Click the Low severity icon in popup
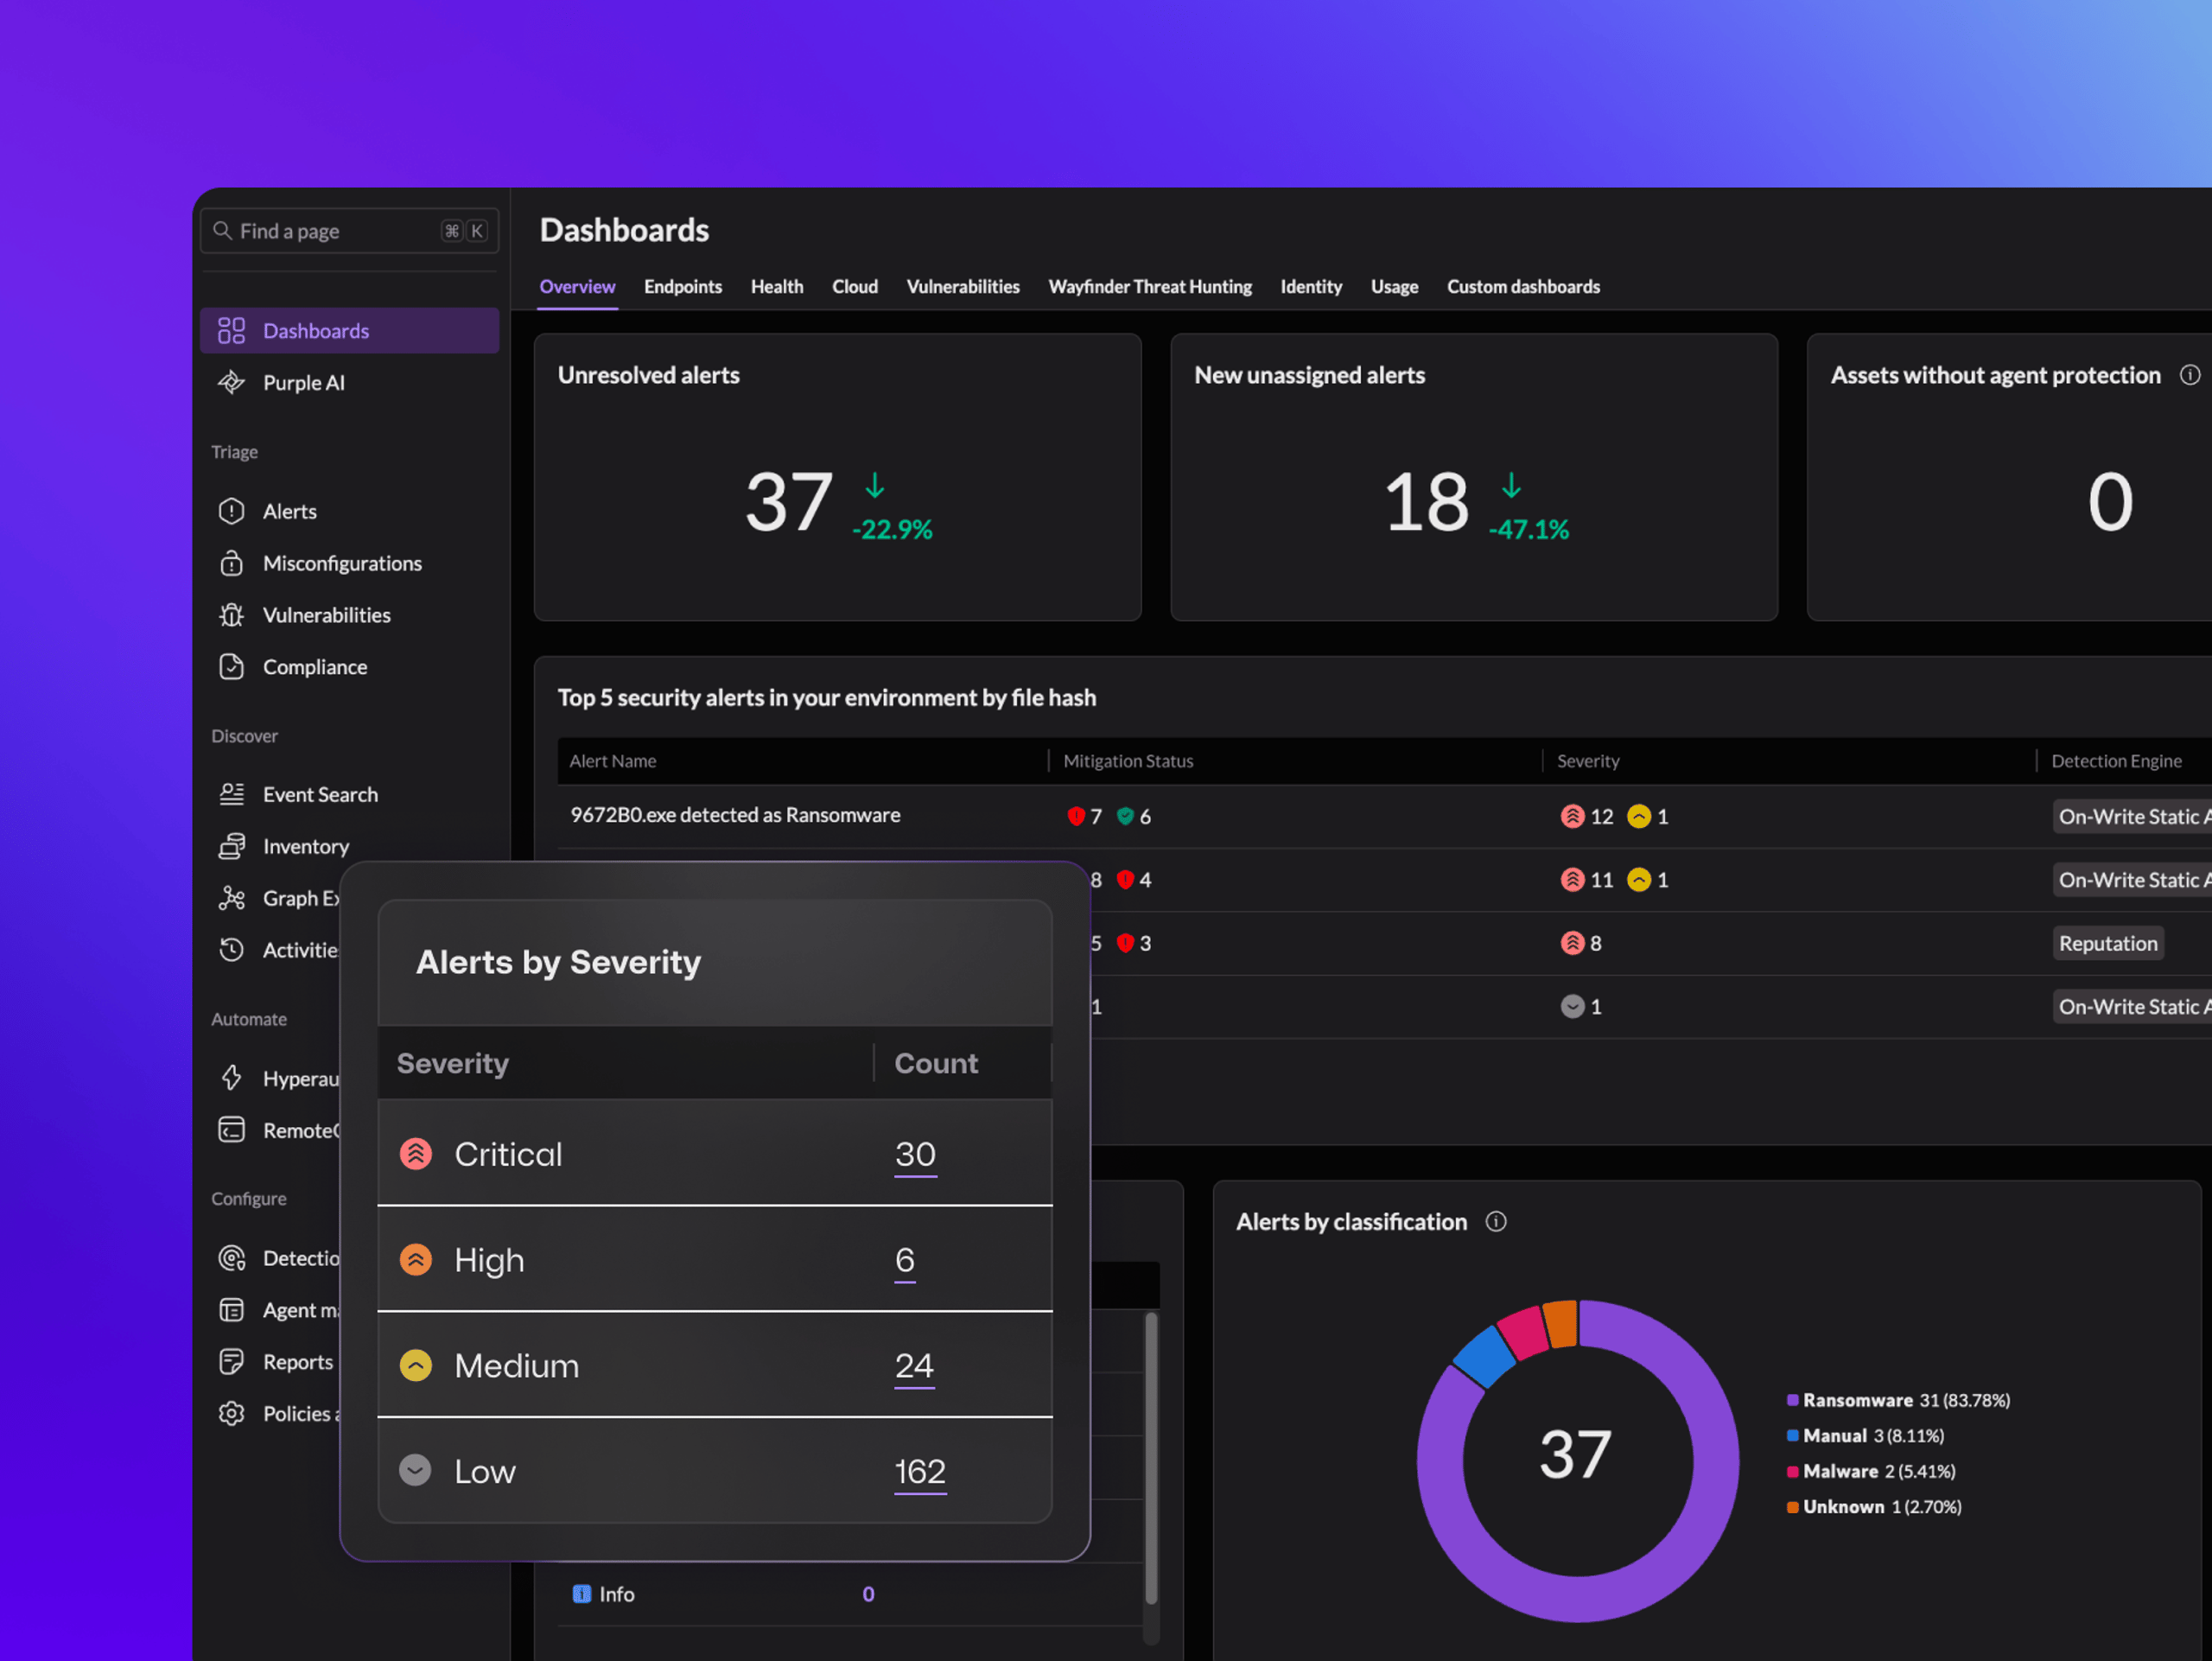The width and height of the screenshot is (2212, 1661). (416, 1472)
